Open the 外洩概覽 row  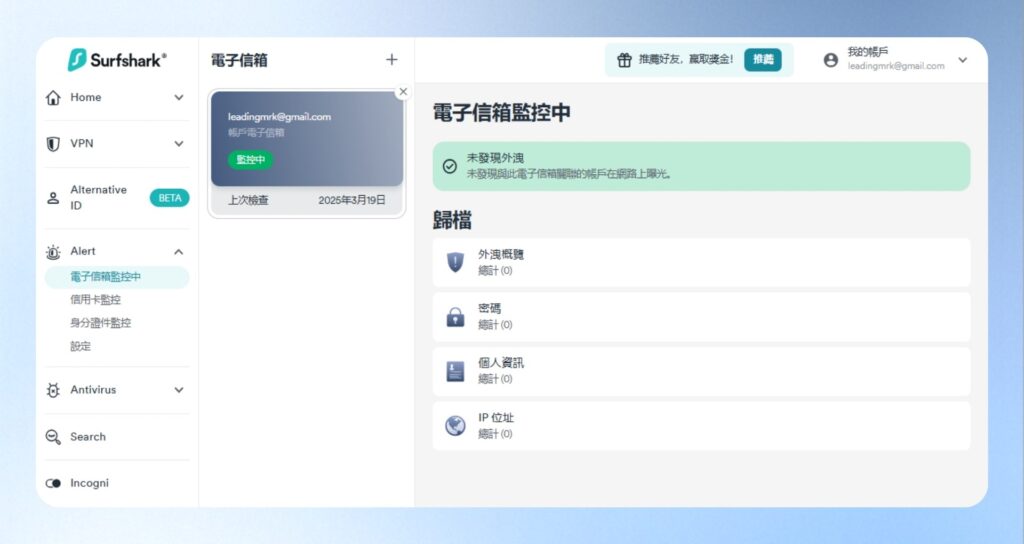pyautogui.click(x=701, y=262)
